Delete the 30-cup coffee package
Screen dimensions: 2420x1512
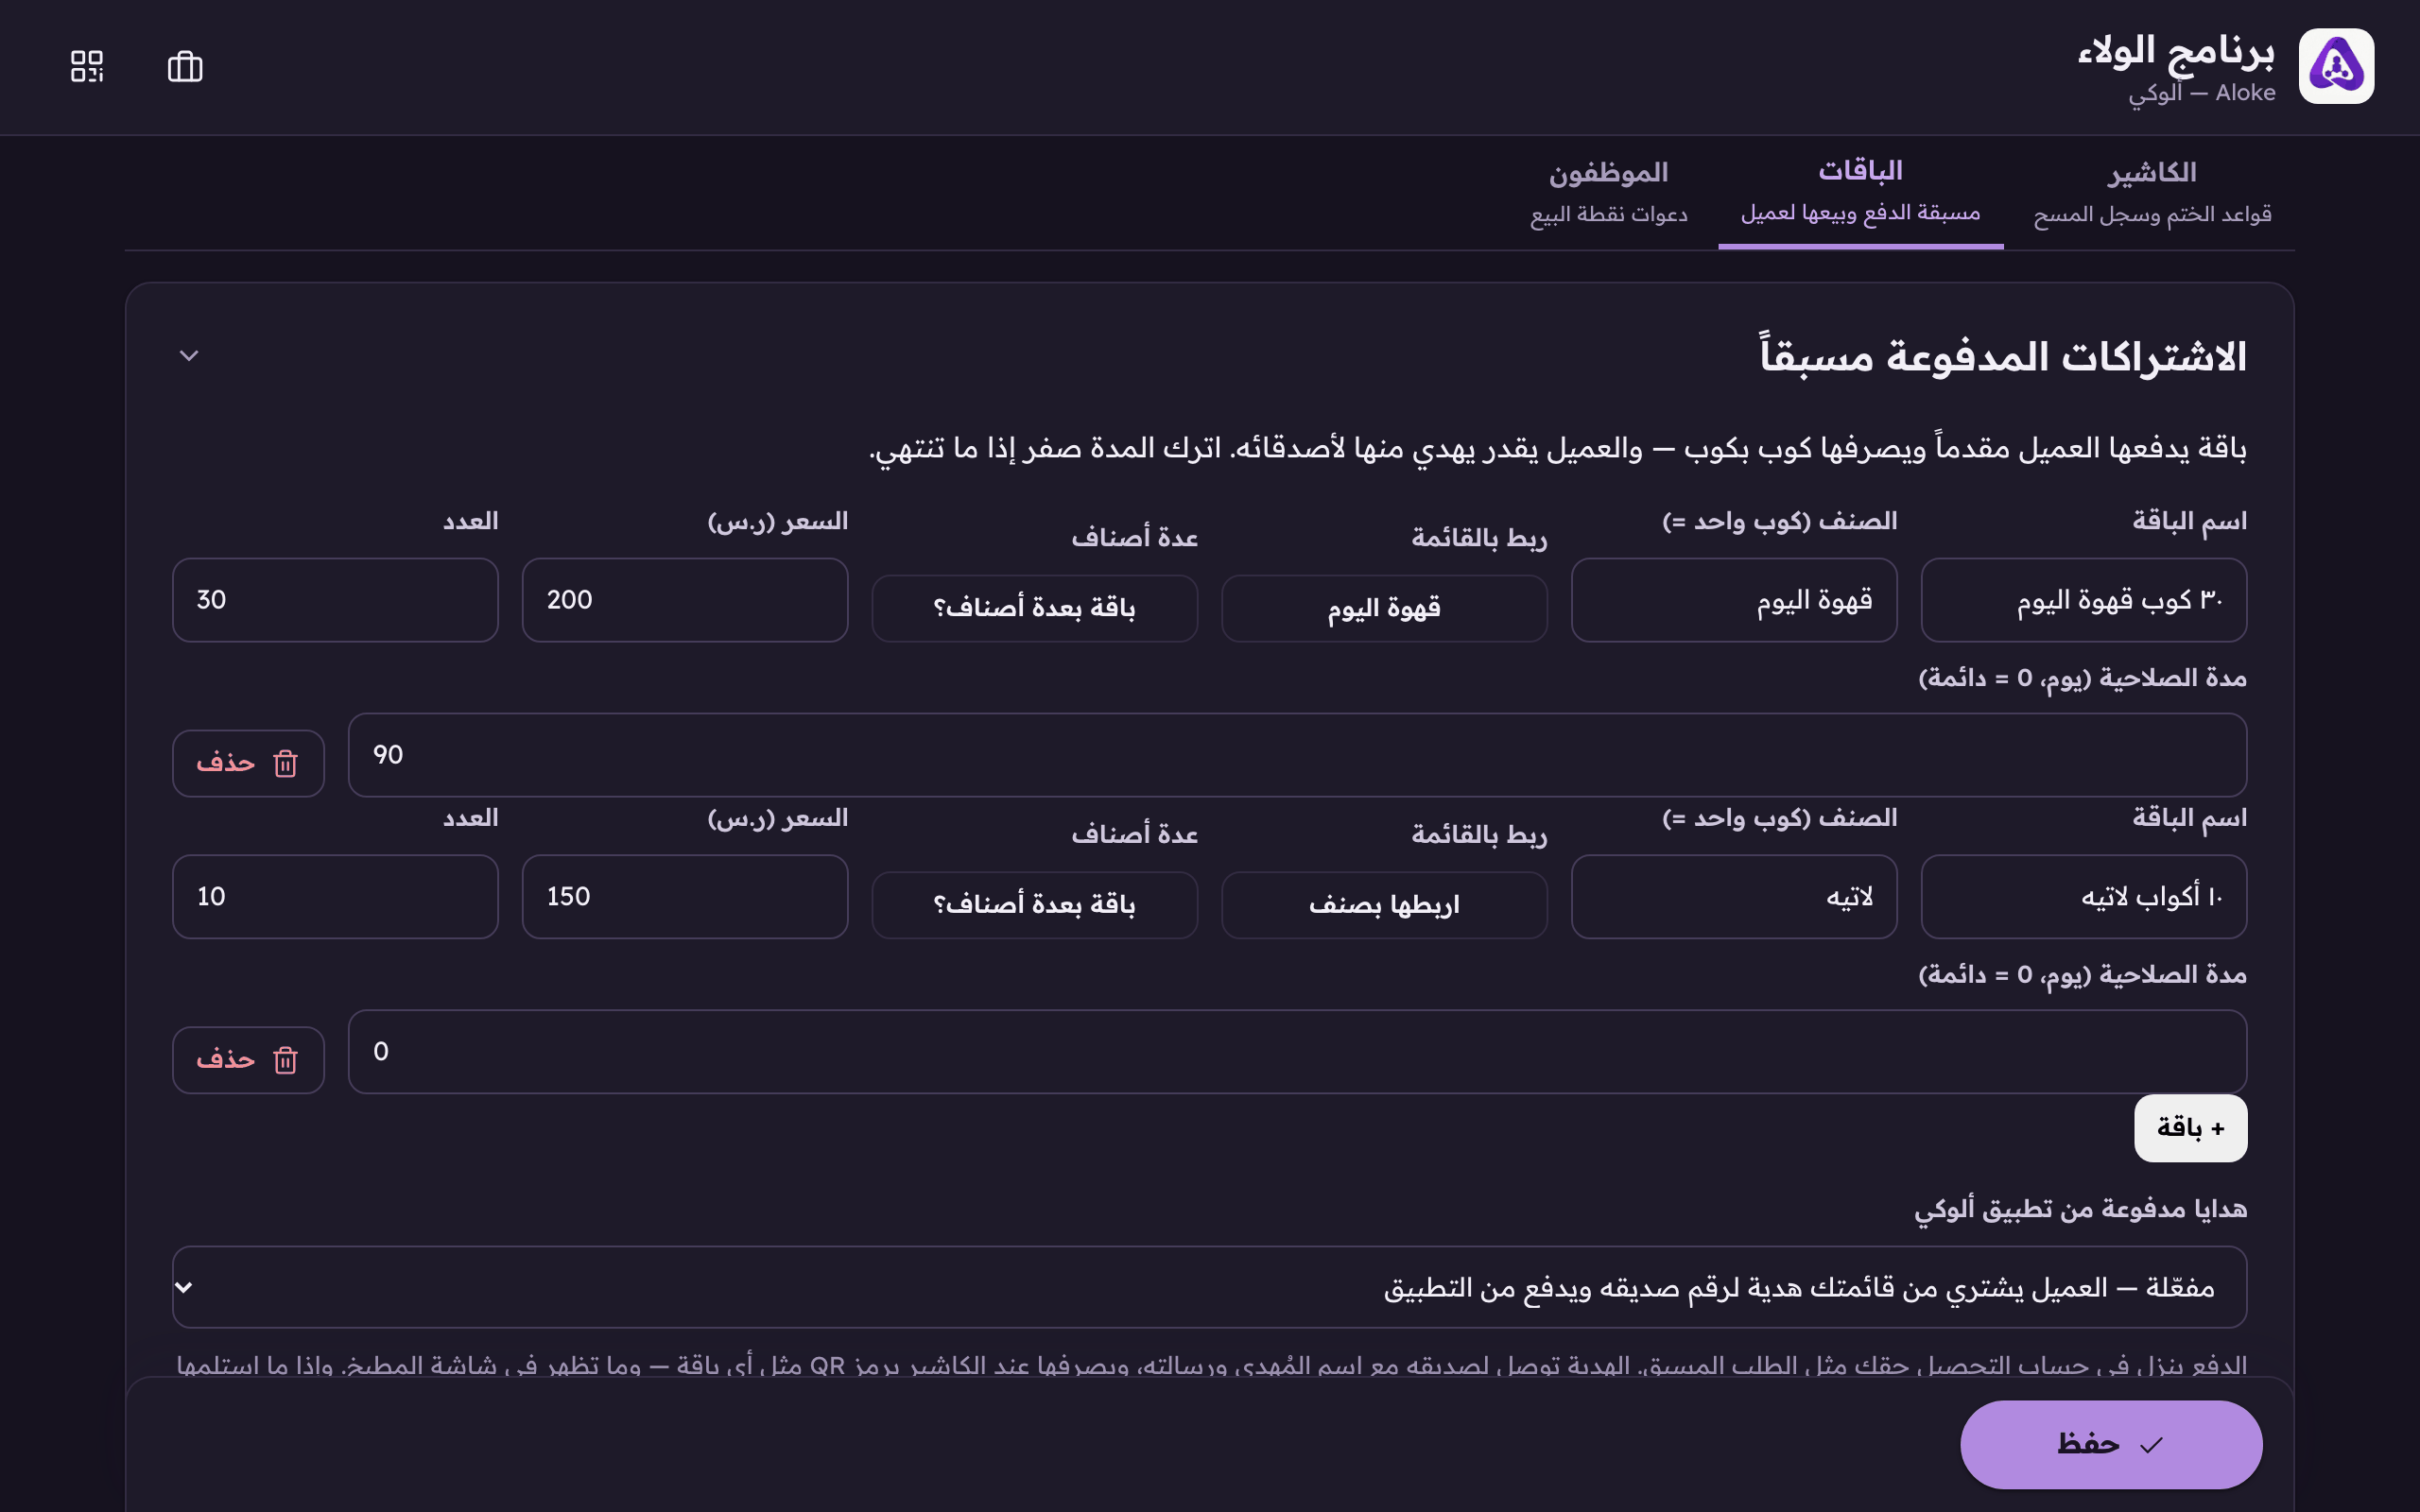click(x=248, y=763)
